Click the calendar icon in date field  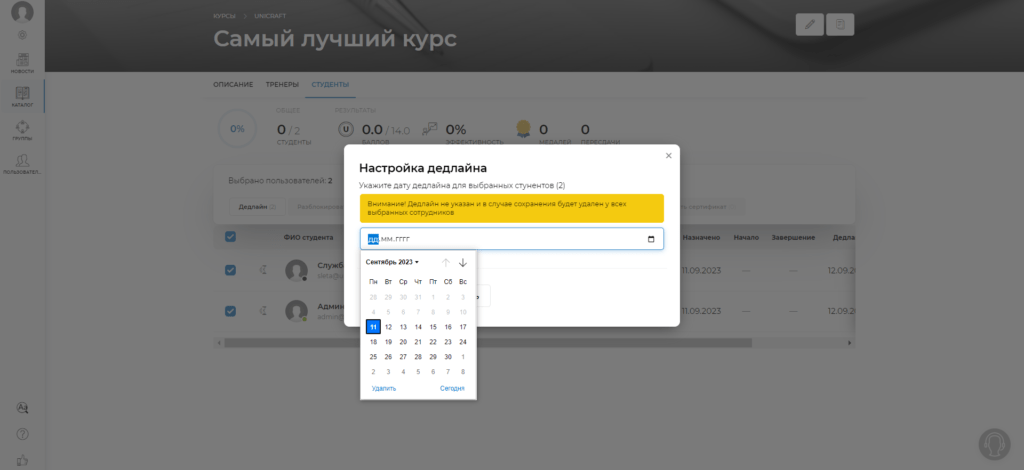(x=651, y=239)
